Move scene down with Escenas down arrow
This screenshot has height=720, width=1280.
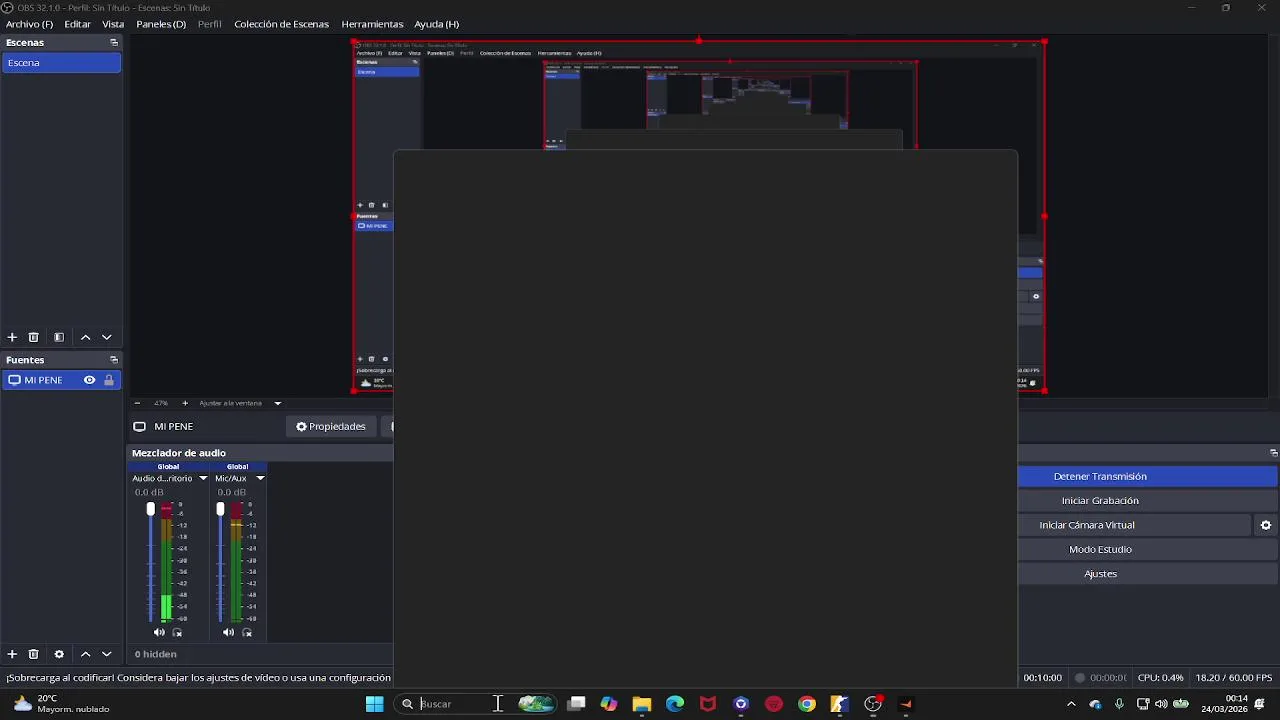(x=107, y=338)
